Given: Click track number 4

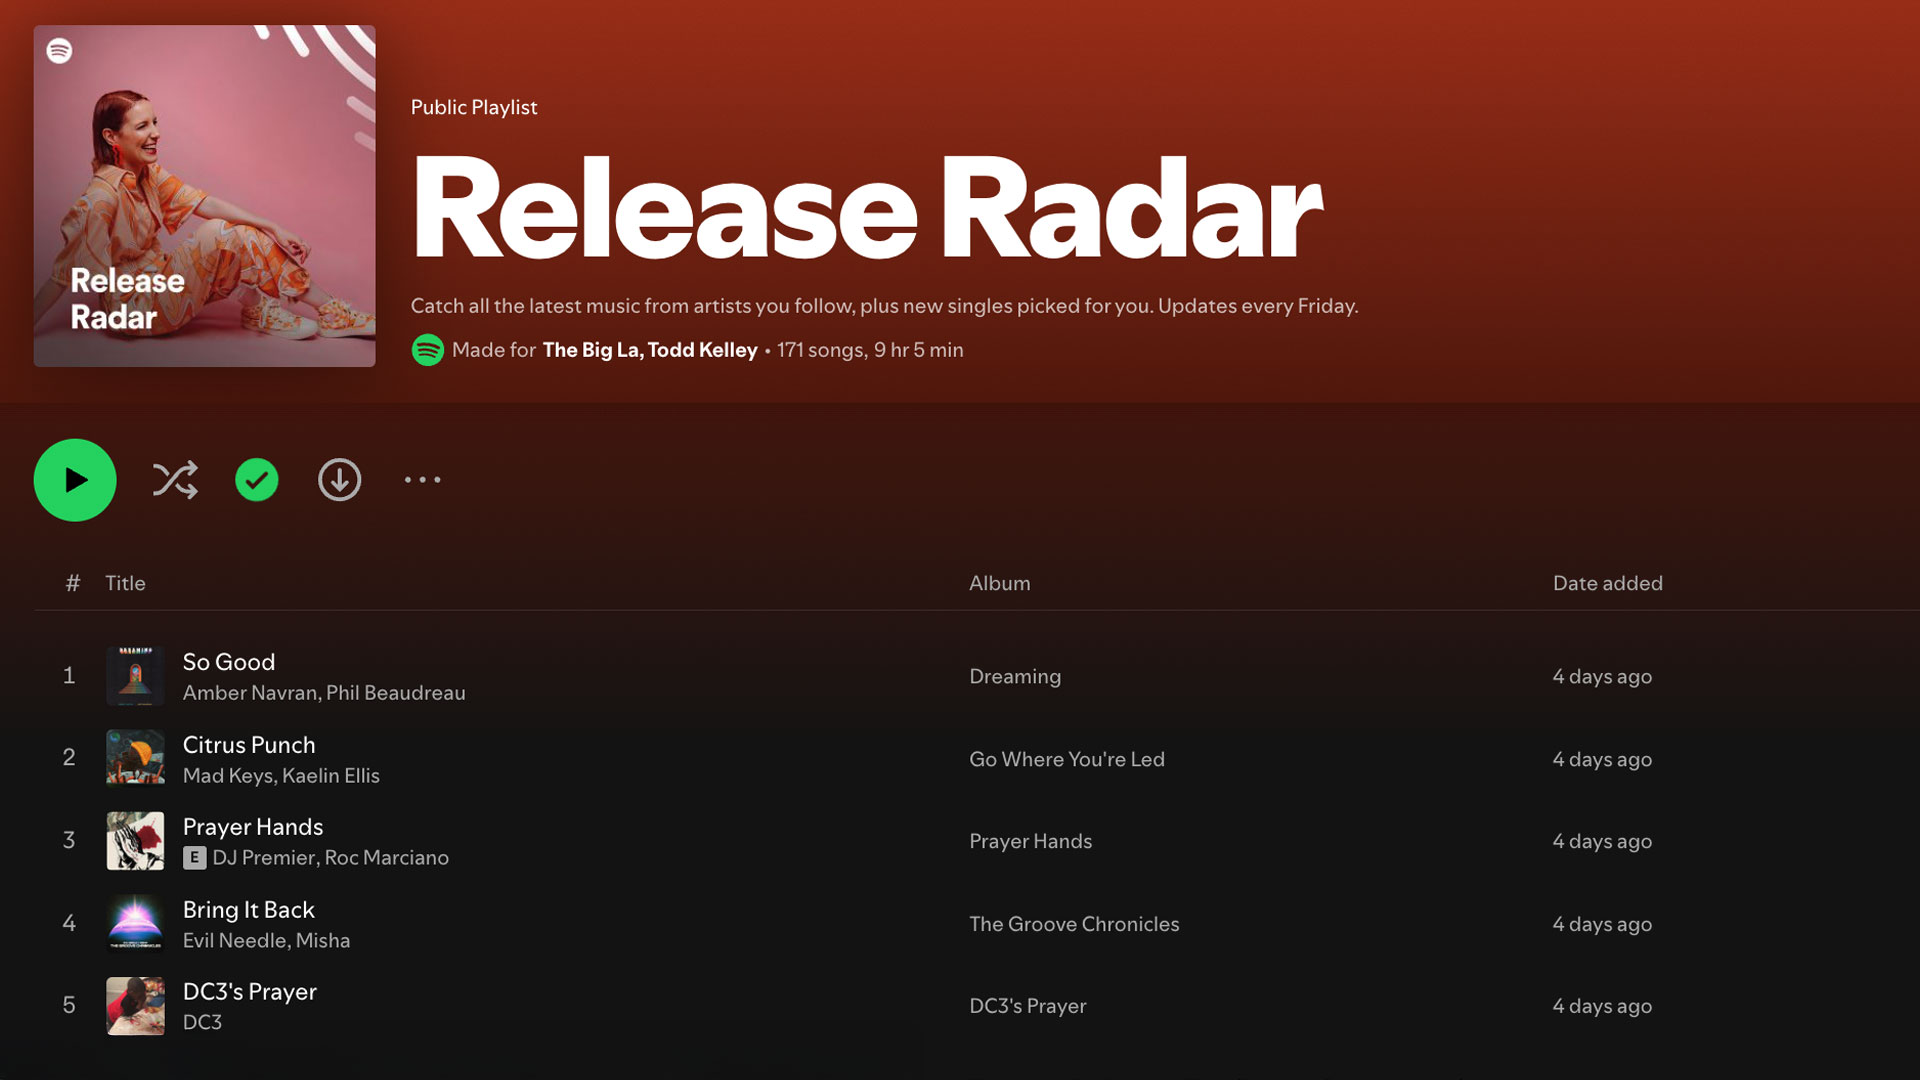Looking at the screenshot, I should [x=69, y=923].
